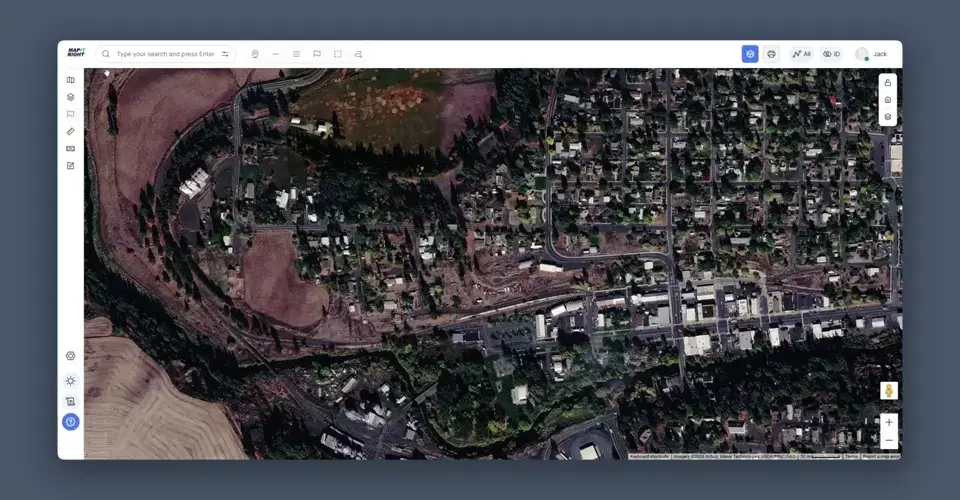Screen dimensions: 960x500
Task: Open the map Terms link
Action: (852, 457)
